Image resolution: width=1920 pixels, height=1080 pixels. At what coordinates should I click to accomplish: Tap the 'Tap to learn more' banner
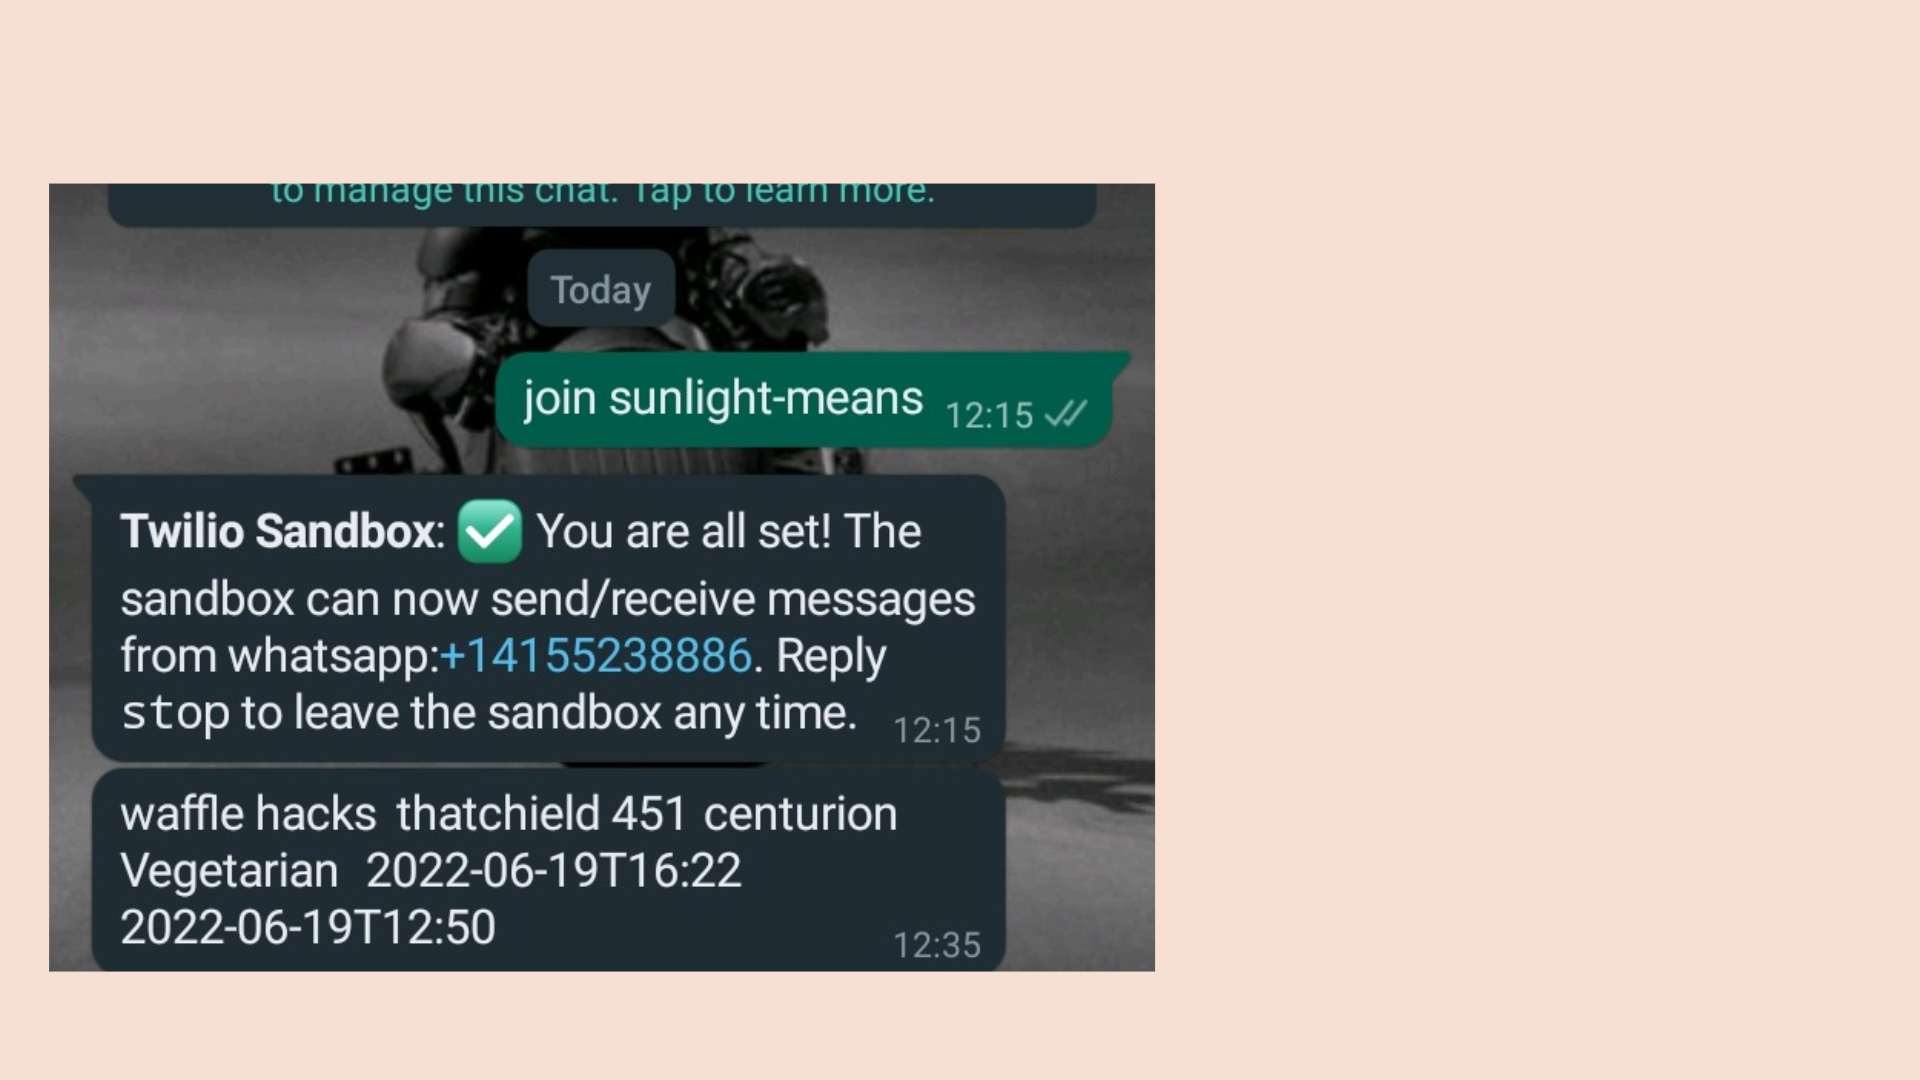pos(602,204)
